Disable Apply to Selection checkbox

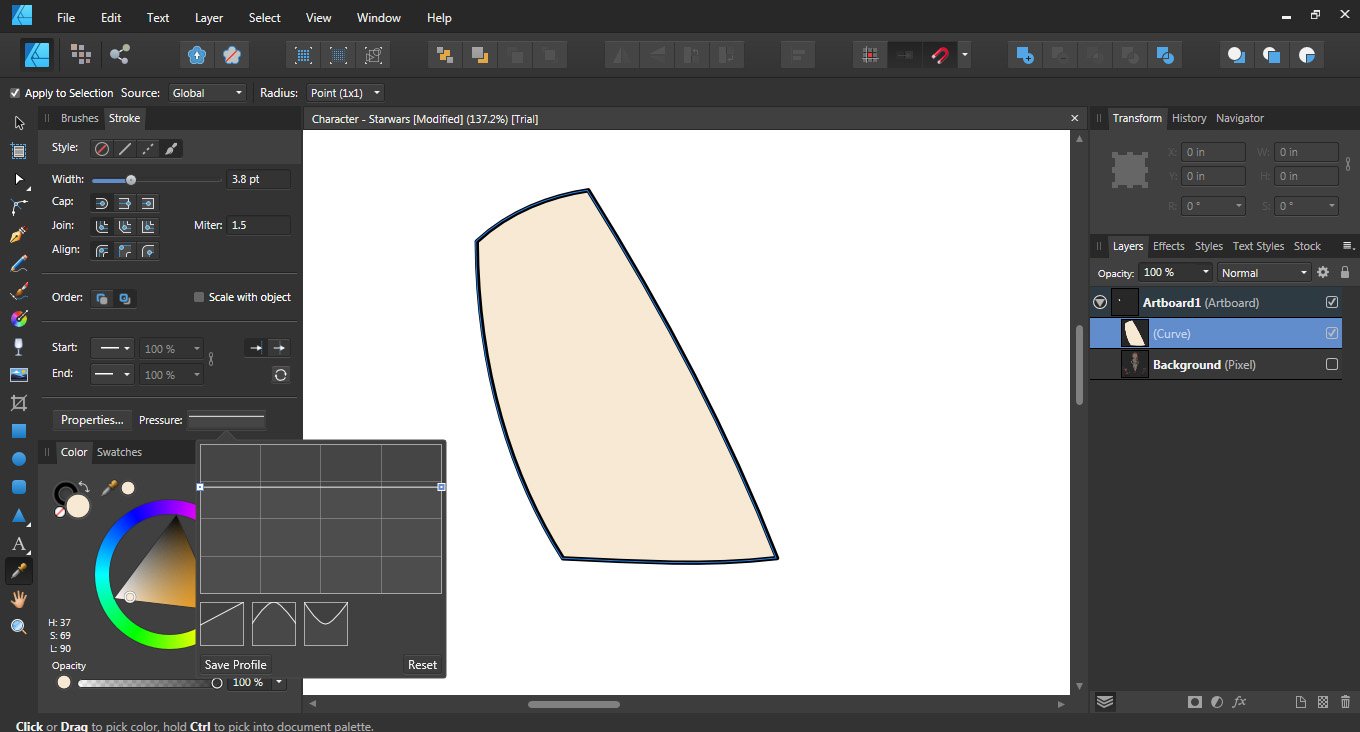14,92
